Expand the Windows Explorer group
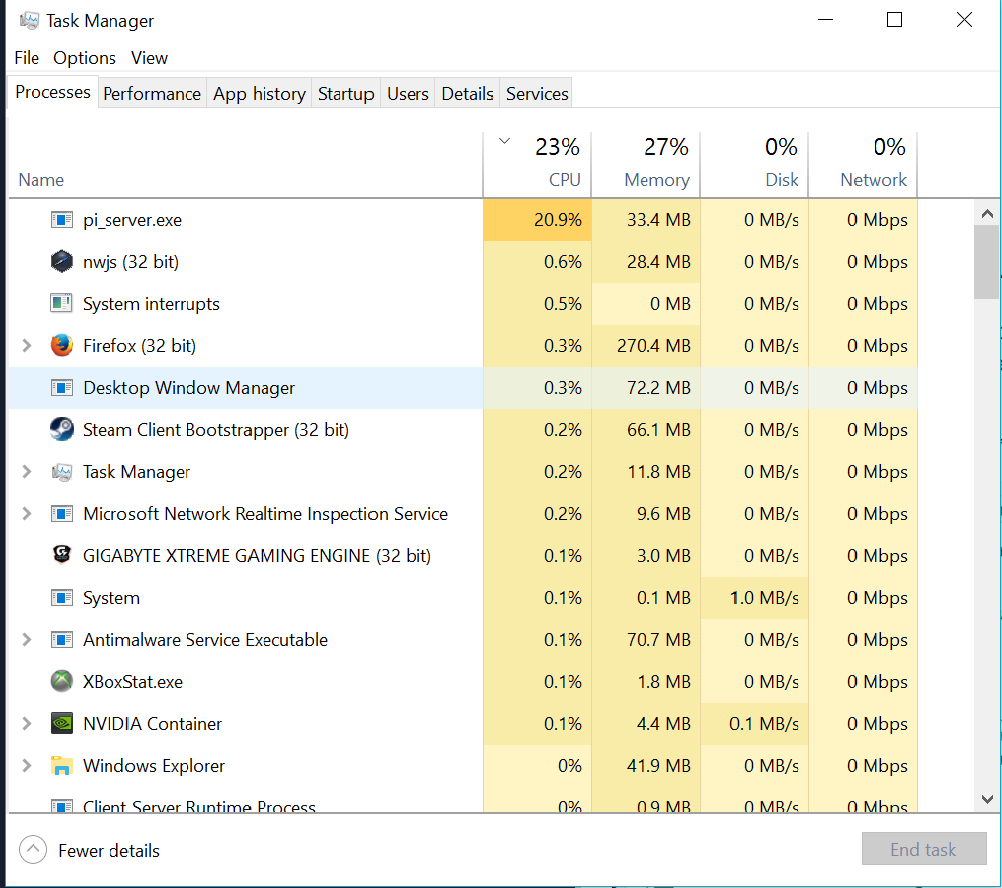This screenshot has width=1002, height=888. pyautogui.click(x=26, y=765)
